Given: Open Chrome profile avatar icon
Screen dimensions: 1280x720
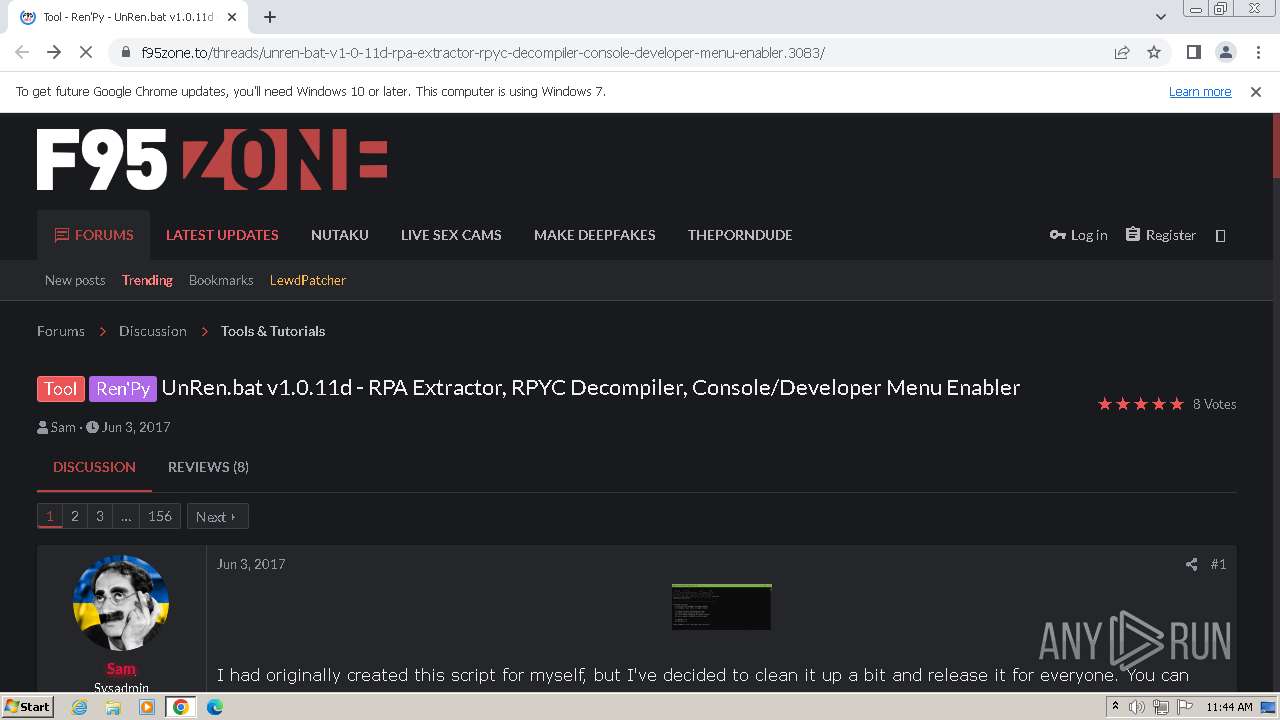Looking at the screenshot, I should (1225, 52).
